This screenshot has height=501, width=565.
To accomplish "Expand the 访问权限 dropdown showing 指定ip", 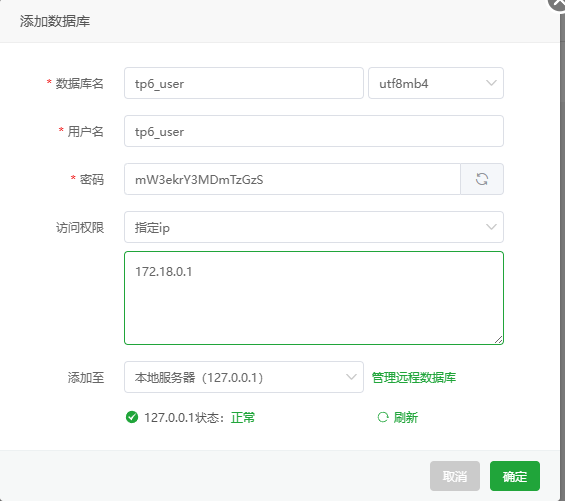I will click(x=314, y=227).
